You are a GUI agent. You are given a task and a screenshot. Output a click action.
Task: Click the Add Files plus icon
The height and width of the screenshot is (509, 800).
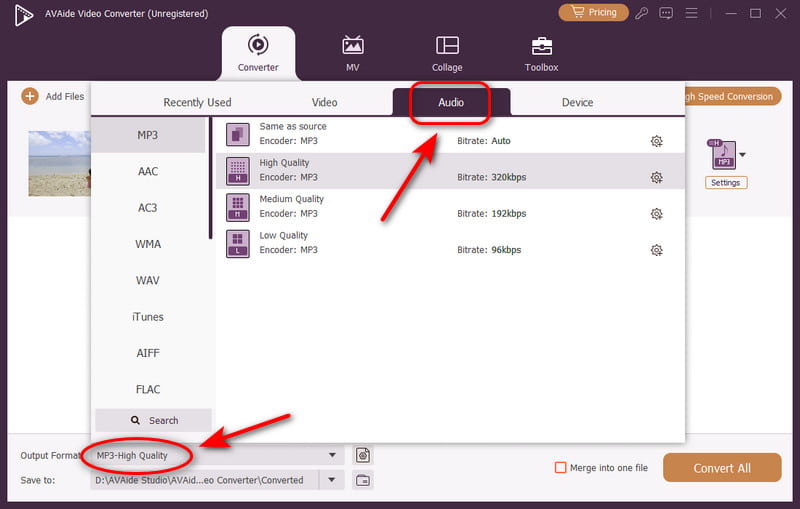tap(29, 96)
